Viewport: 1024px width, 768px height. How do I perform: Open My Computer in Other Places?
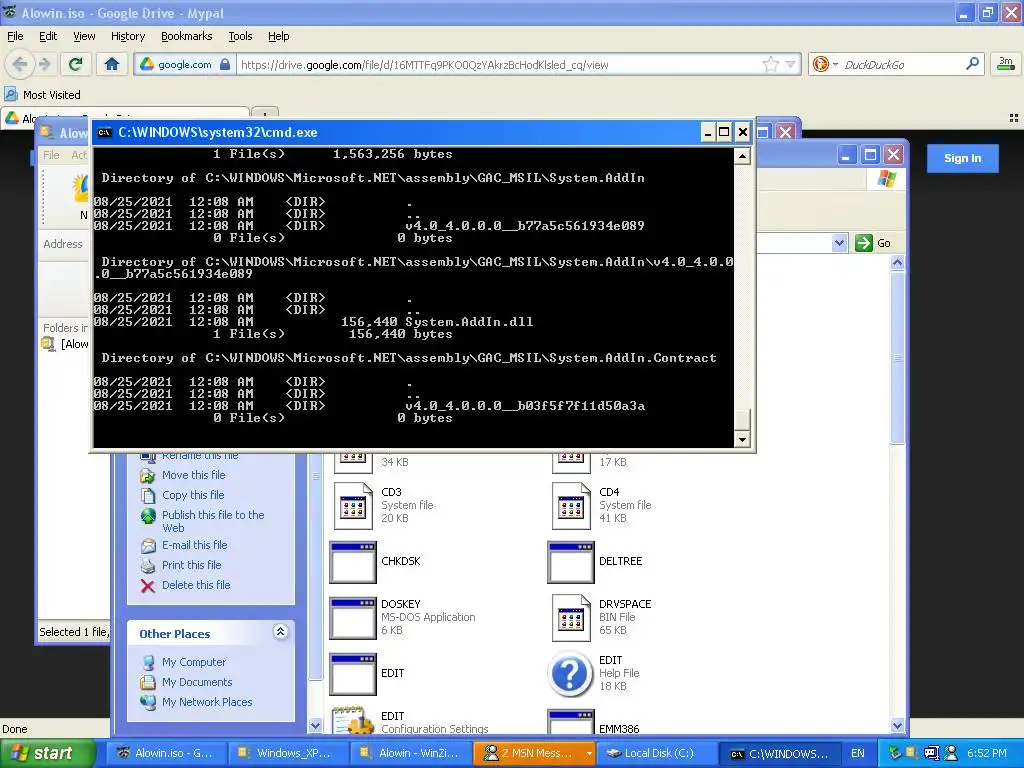pos(194,662)
